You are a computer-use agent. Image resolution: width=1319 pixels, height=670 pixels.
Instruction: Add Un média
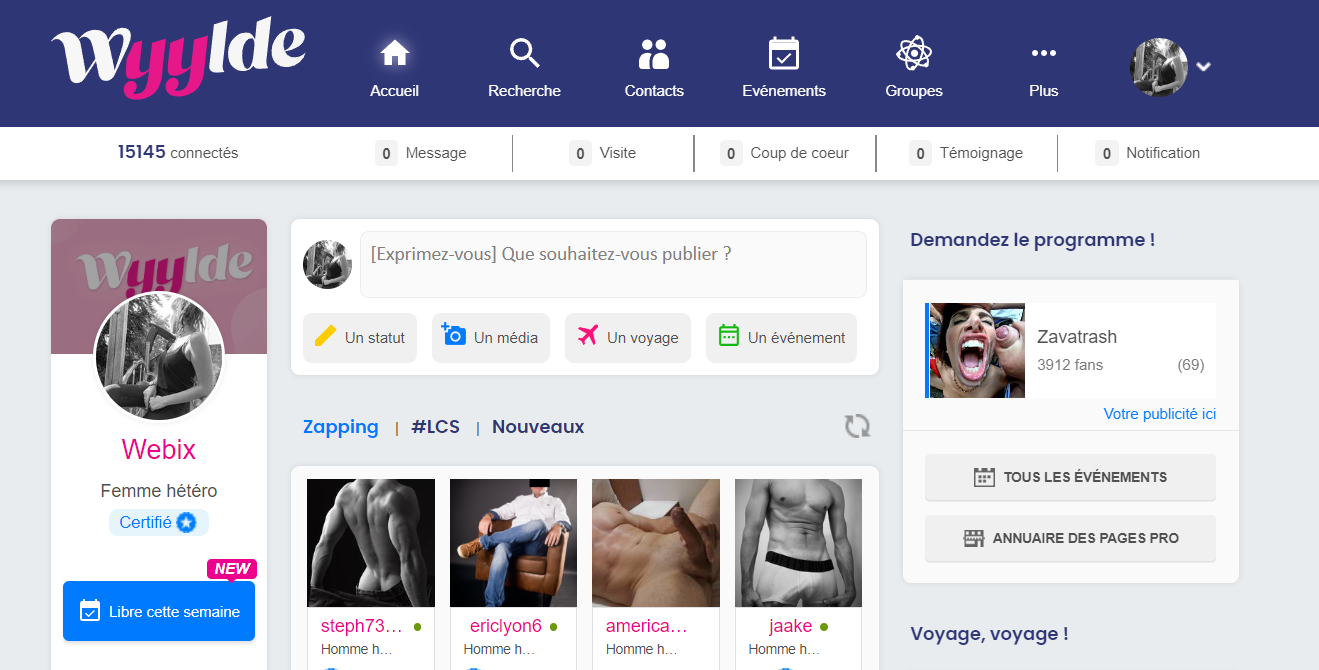point(491,338)
